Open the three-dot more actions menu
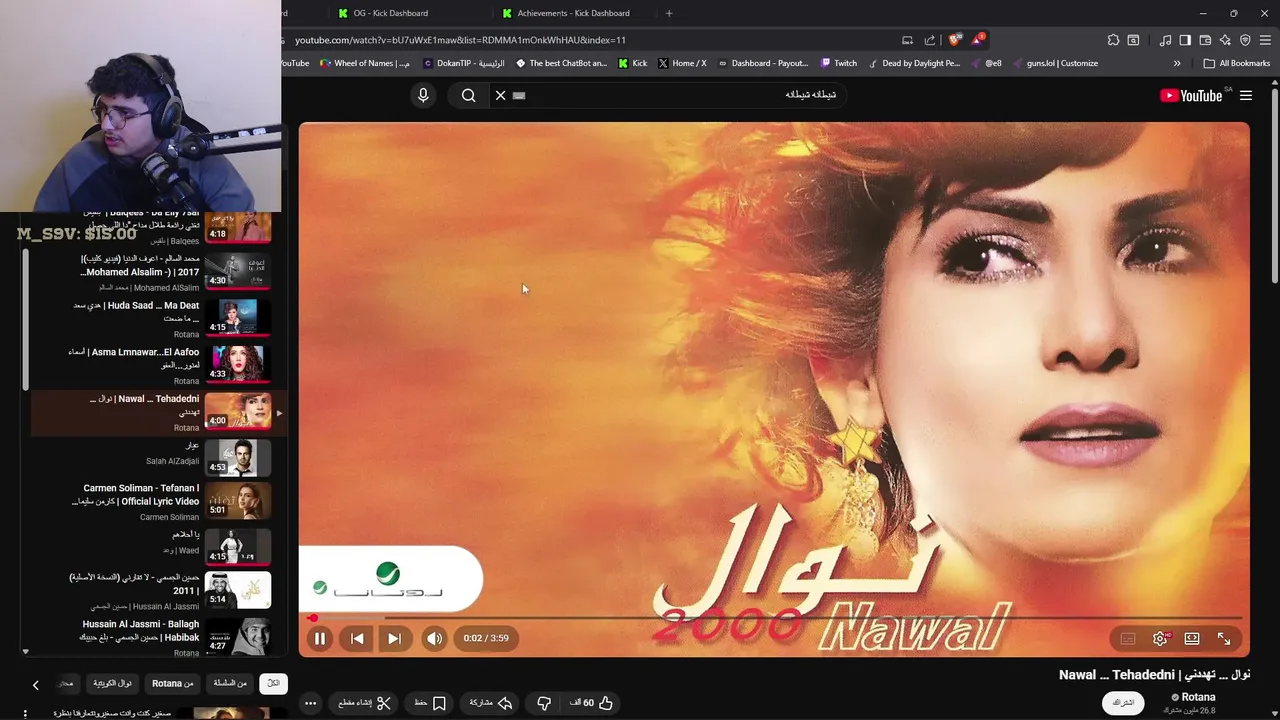 310,703
